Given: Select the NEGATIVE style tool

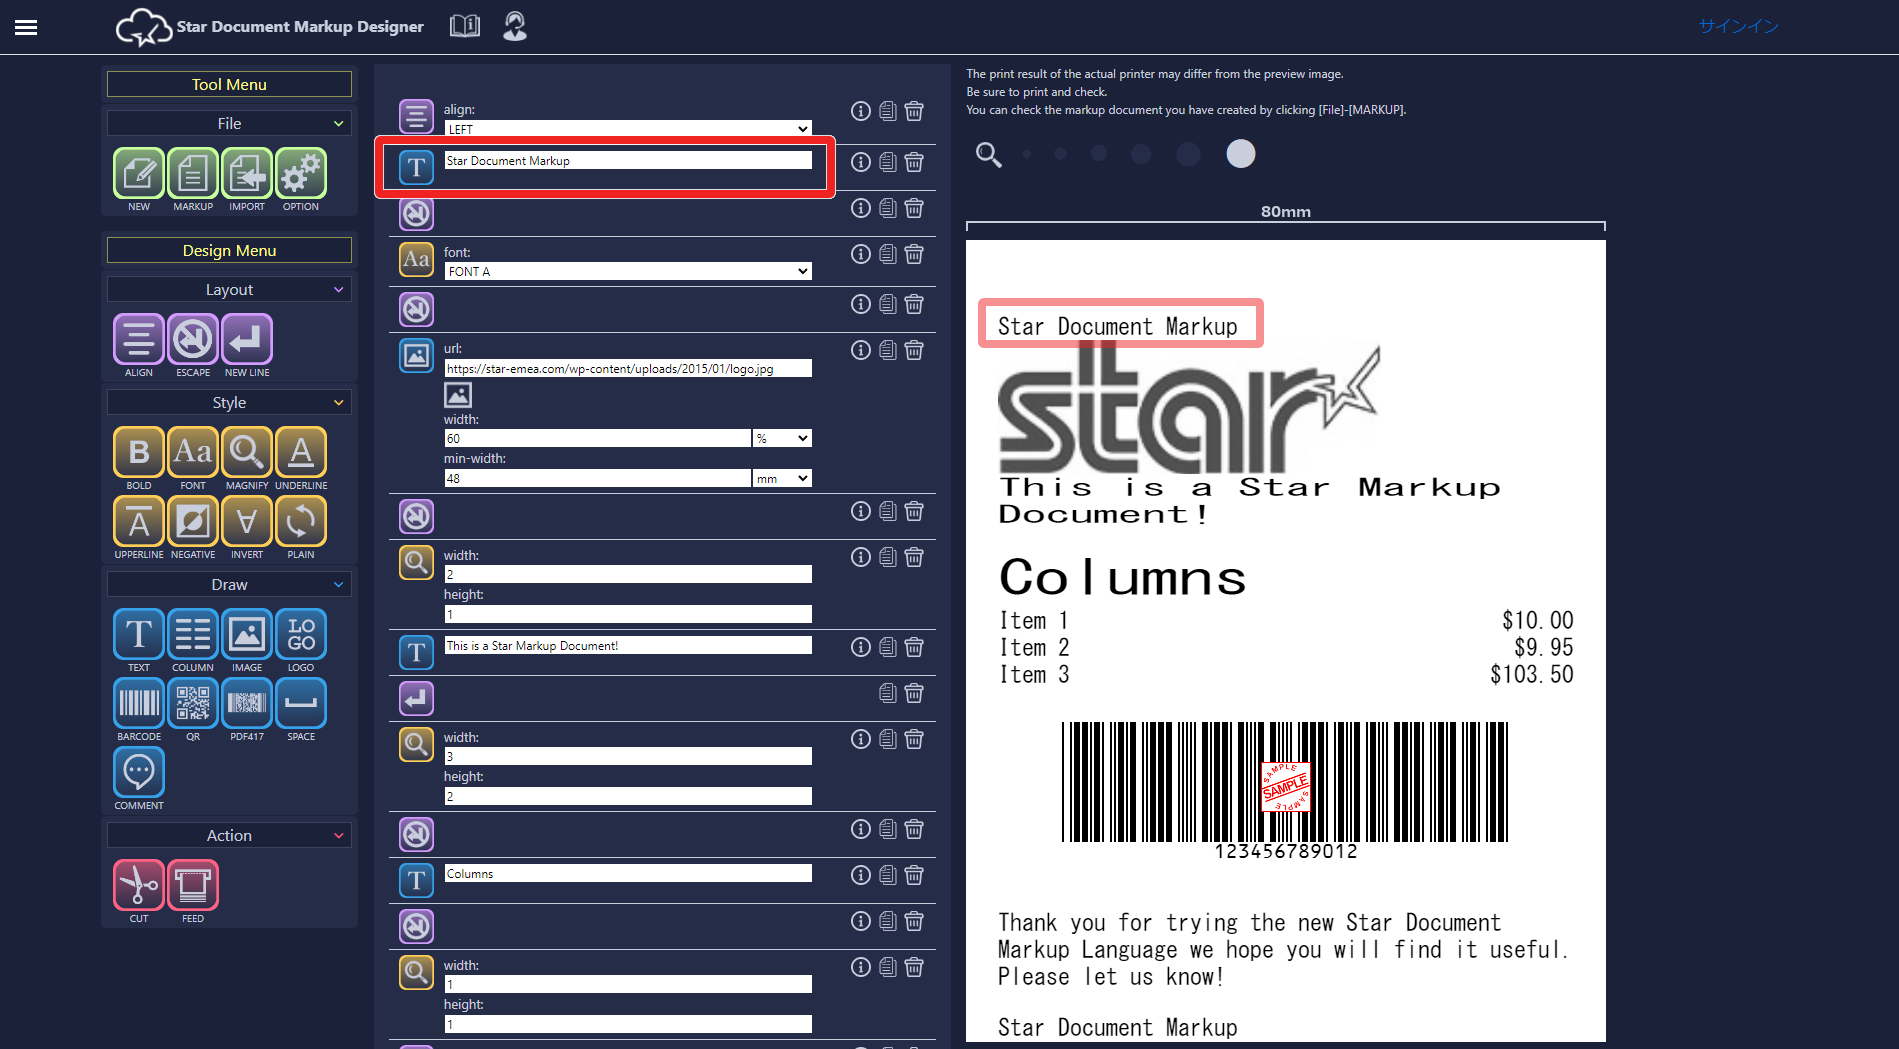Looking at the screenshot, I should point(193,521).
